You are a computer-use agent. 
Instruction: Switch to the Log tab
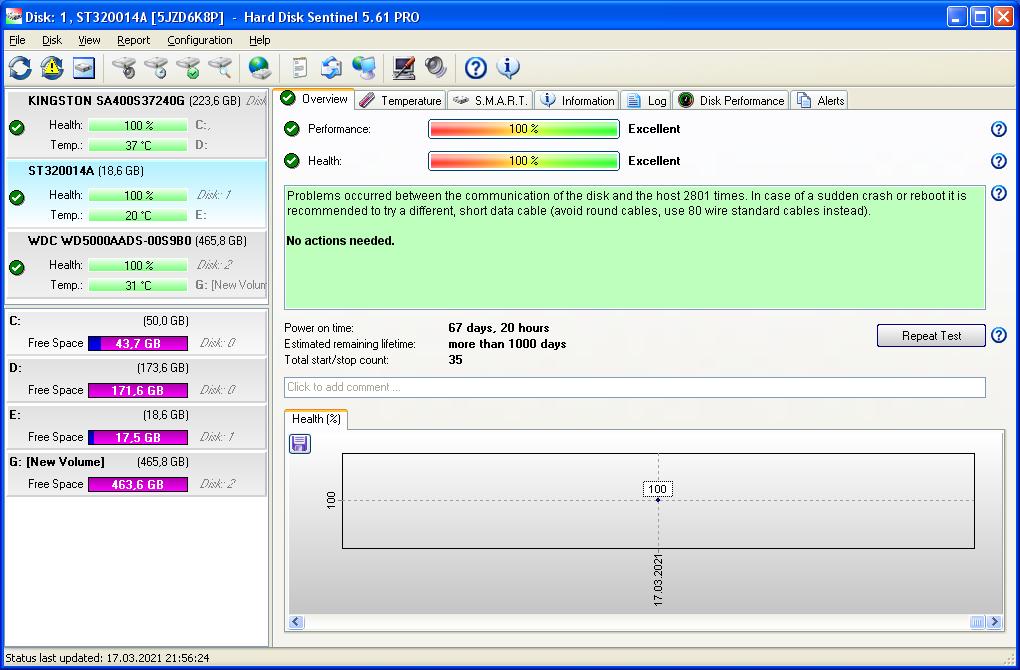pyautogui.click(x=646, y=100)
